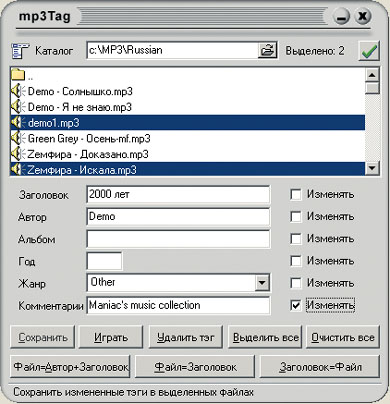The image size is (390, 404).
Task: Open the Жанр dropdown arrow
Action: (262, 283)
